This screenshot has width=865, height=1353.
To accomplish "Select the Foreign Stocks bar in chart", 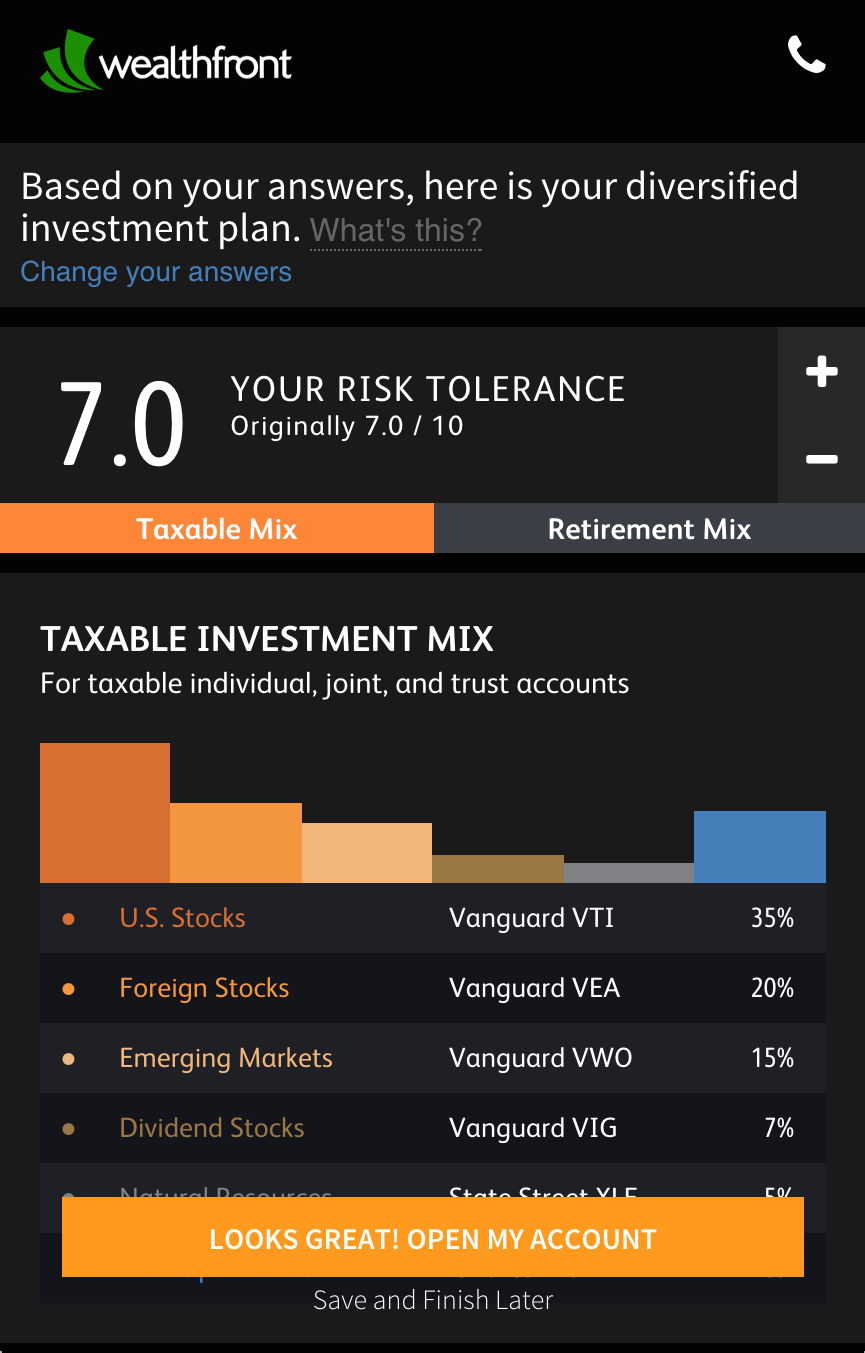I will coord(236,843).
